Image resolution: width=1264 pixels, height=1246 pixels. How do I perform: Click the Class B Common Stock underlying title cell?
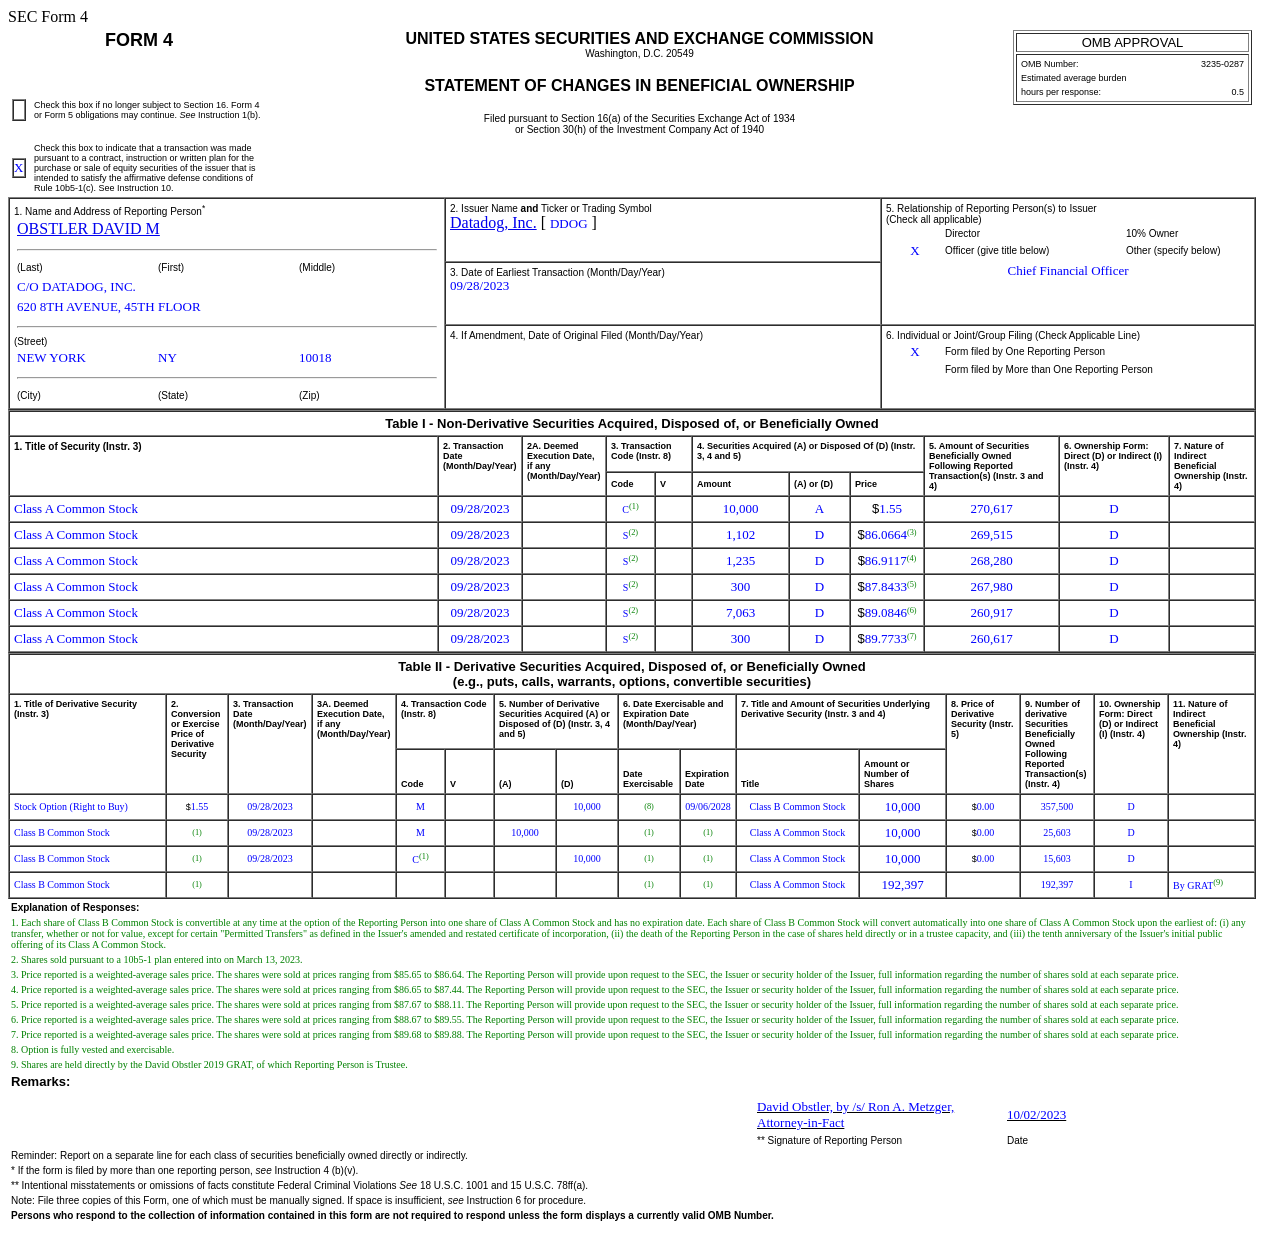(797, 807)
